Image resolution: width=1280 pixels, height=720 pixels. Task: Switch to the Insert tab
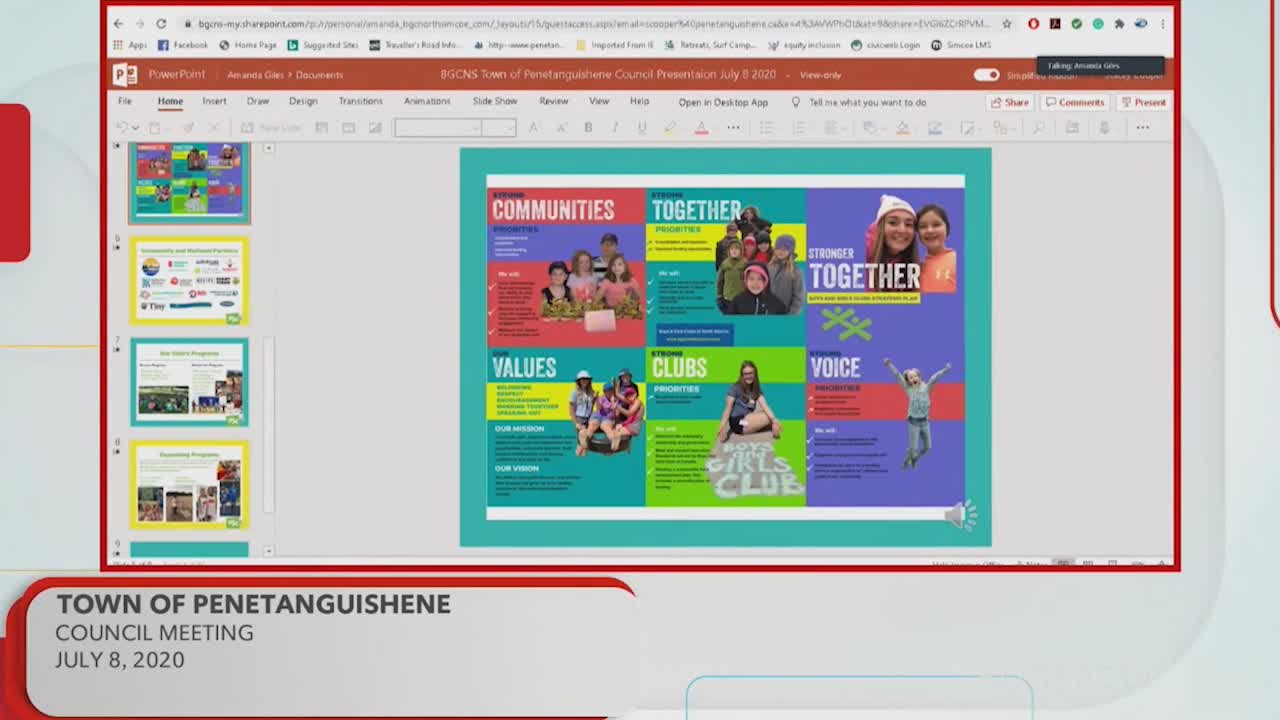pos(214,102)
